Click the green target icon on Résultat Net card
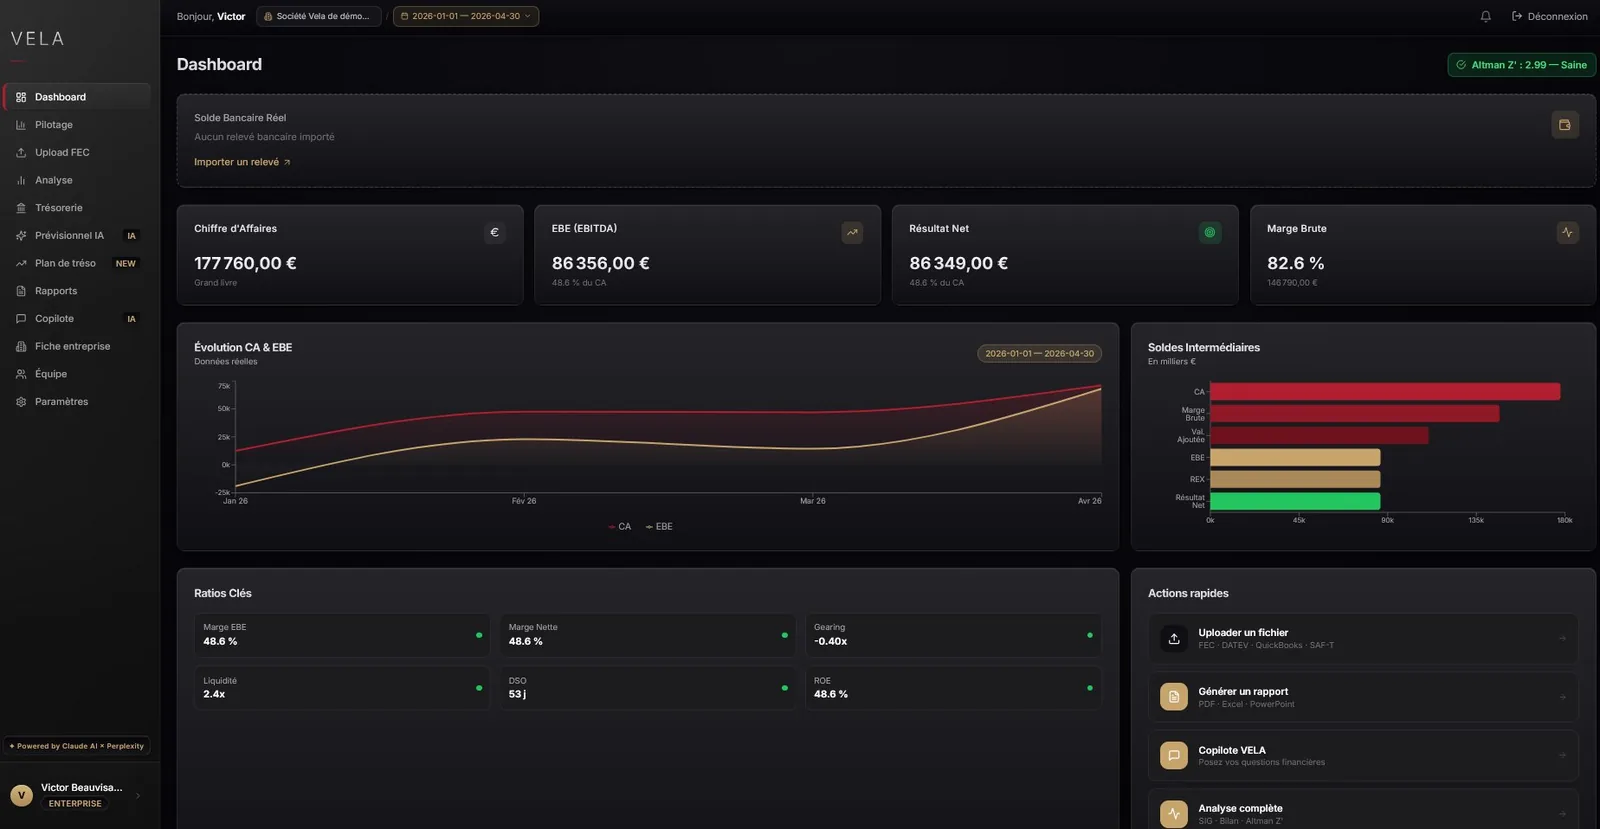This screenshot has height=829, width=1600. coord(1210,233)
